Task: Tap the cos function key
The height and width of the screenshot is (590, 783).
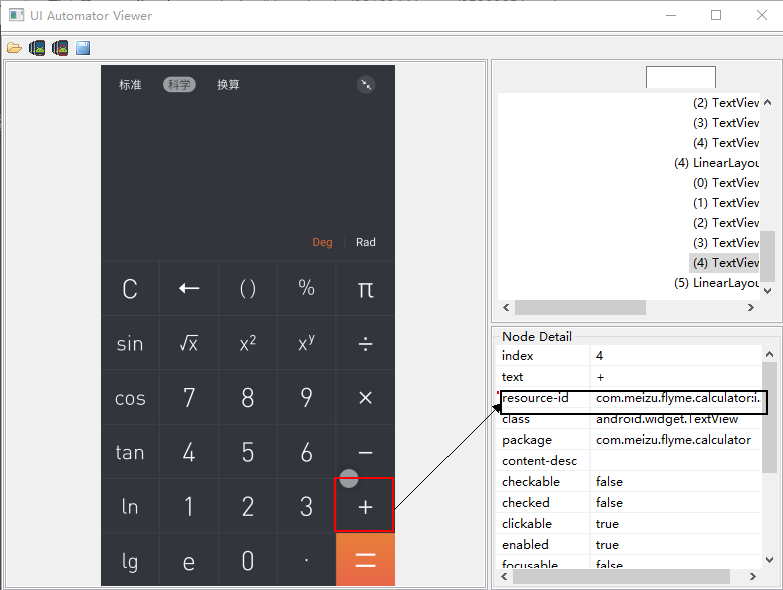Action: pyautogui.click(x=130, y=398)
